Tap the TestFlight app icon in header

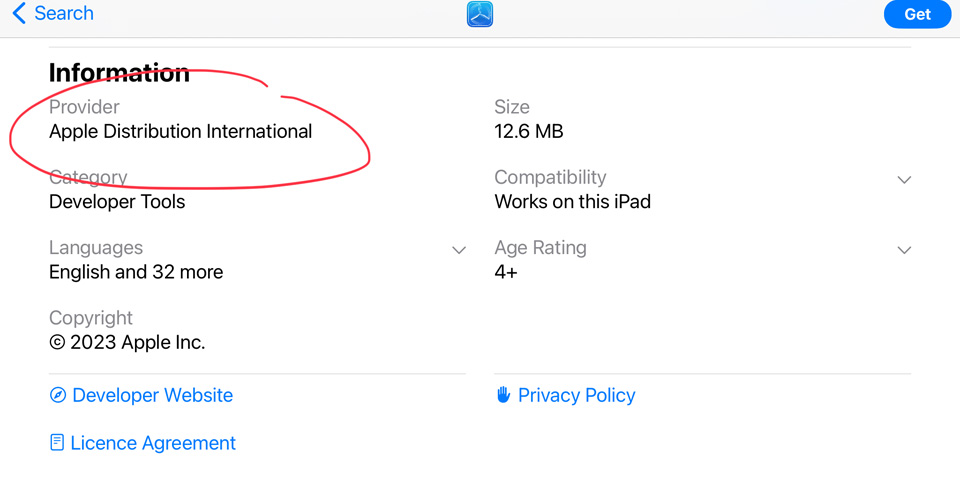[480, 14]
